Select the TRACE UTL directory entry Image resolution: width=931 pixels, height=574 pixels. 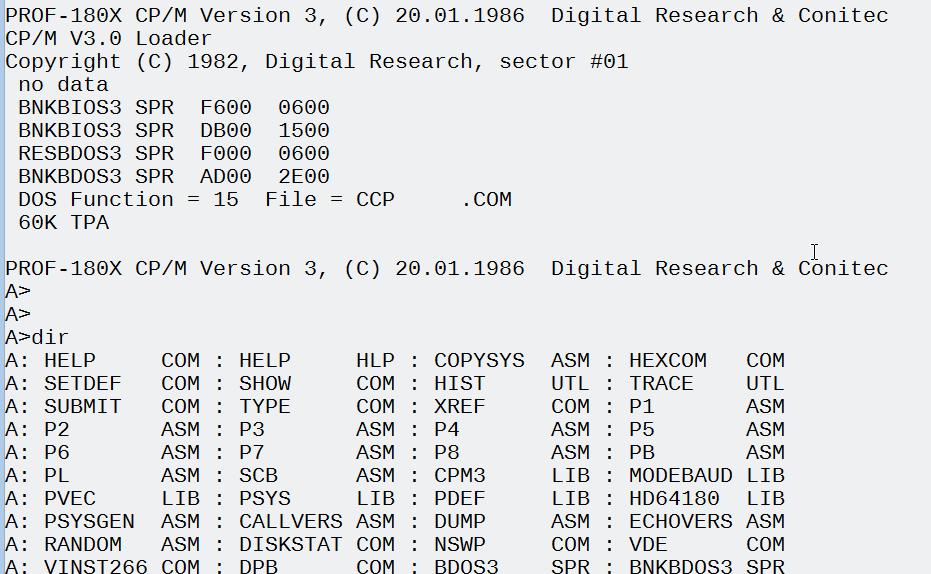[706, 384]
